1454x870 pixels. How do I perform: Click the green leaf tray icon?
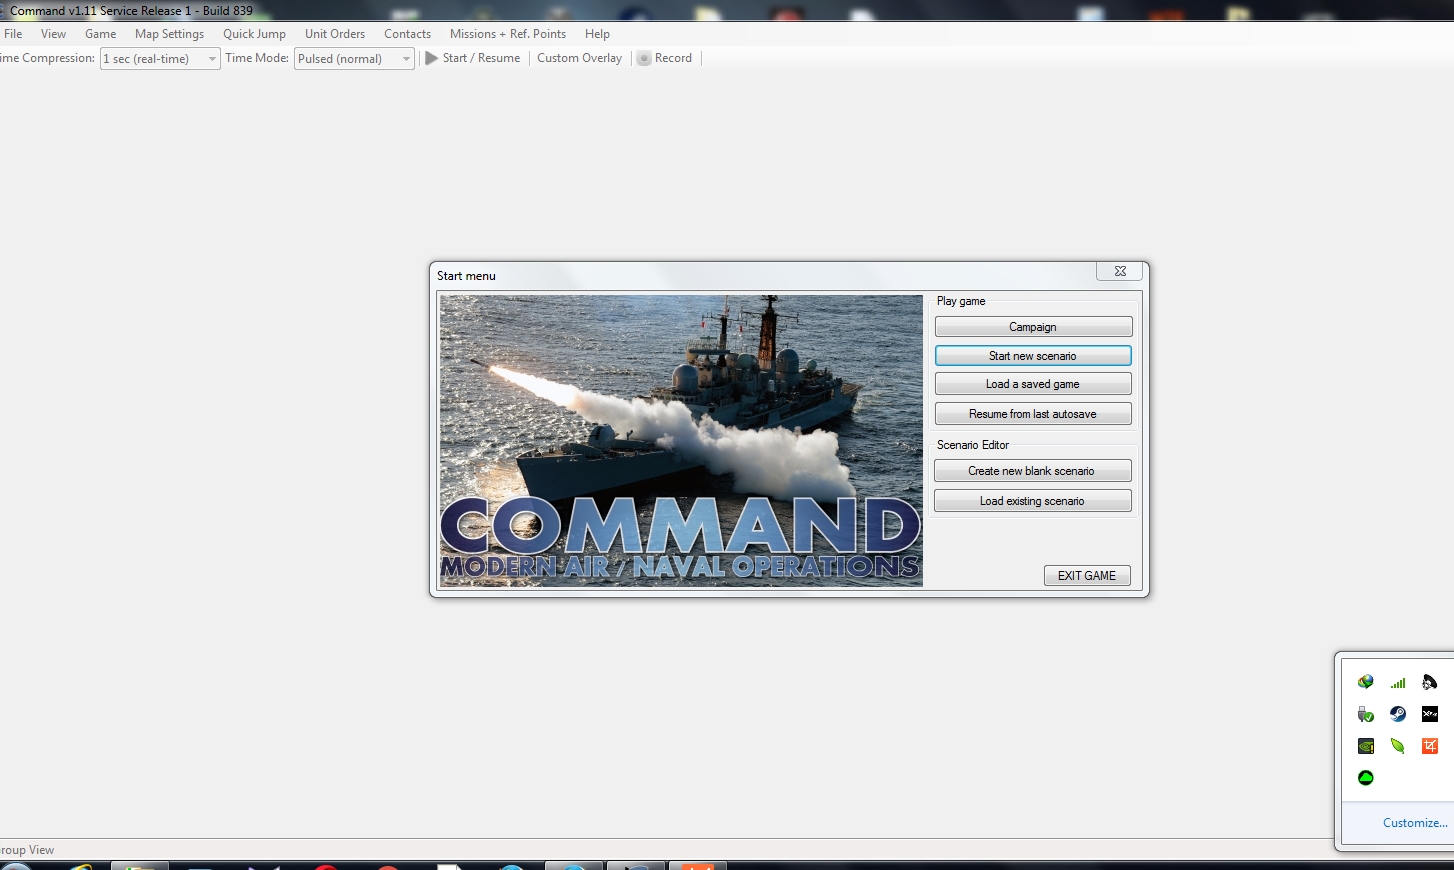point(1398,746)
